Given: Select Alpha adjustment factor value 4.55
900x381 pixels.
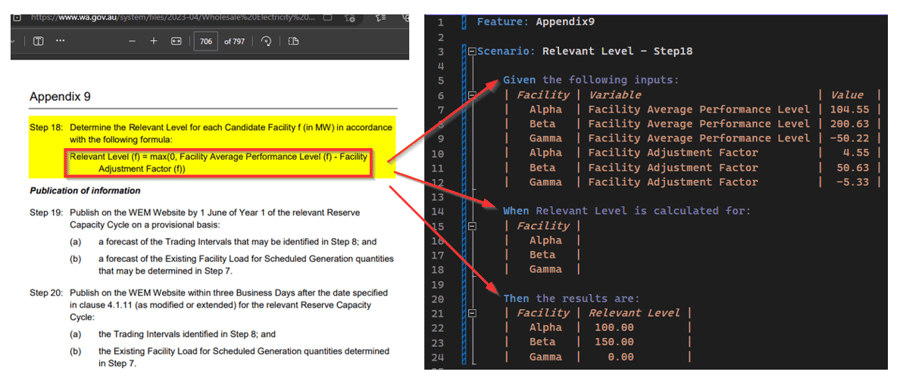Looking at the screenshot, I should click(x=857, y=153).
